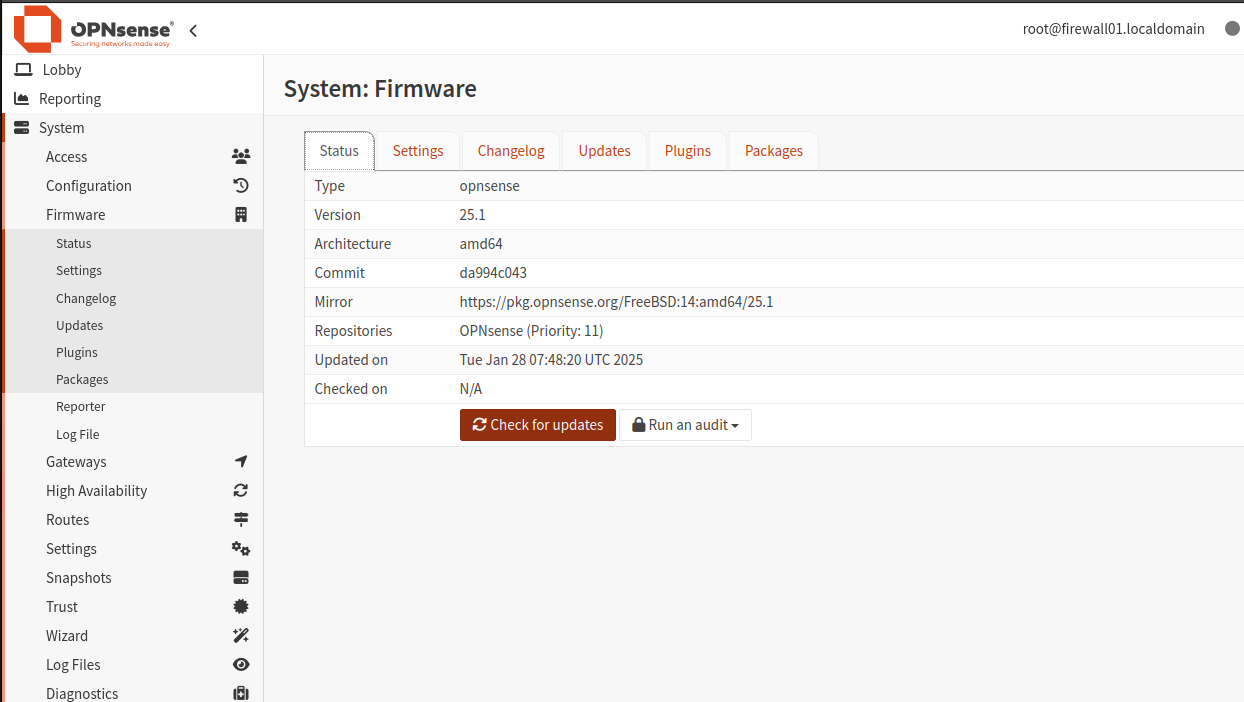1244x702 pixels.
Task: Switch to the Packages tab
Action: click(x=774, y=151)
